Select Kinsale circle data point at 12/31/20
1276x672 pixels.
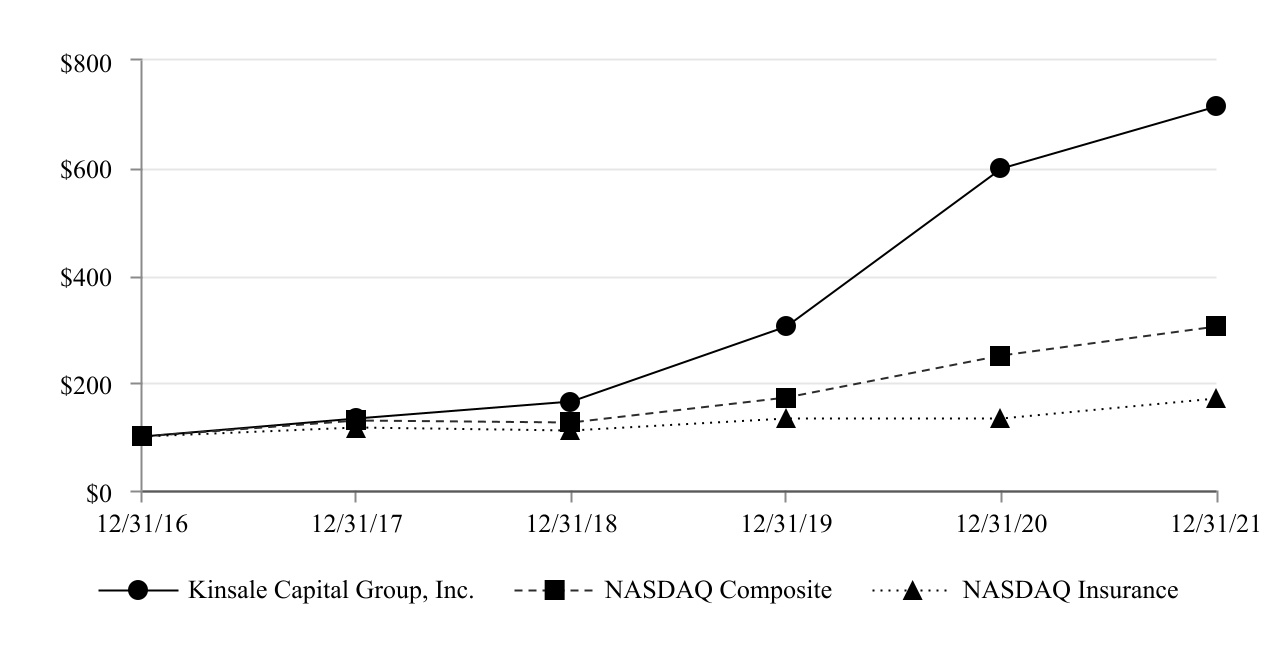coord(1000,168)
